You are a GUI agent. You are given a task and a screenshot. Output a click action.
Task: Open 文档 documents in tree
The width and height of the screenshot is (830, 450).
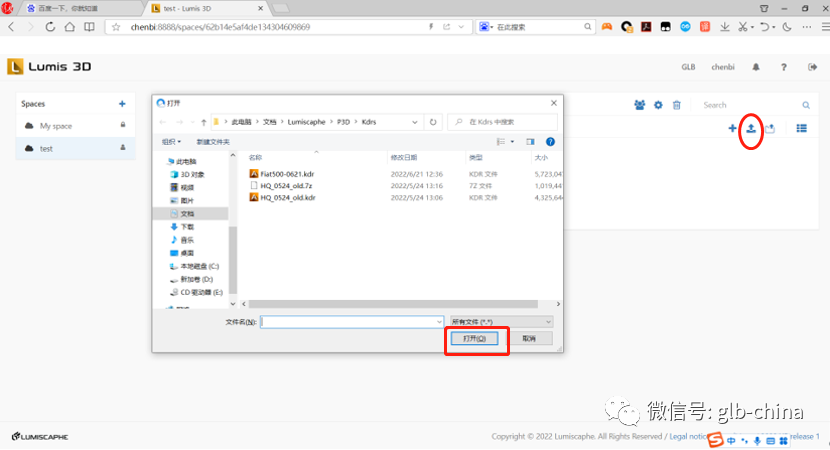coord(187,213)
